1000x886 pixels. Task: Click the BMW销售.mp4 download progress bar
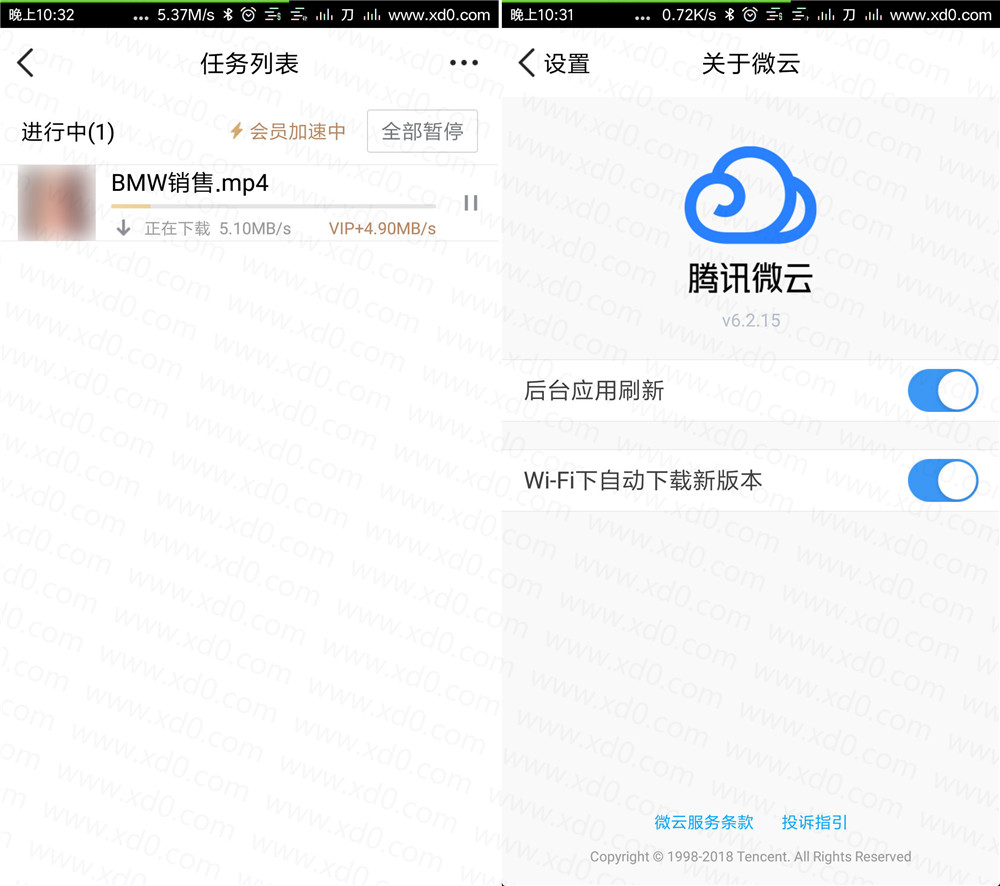273,207
